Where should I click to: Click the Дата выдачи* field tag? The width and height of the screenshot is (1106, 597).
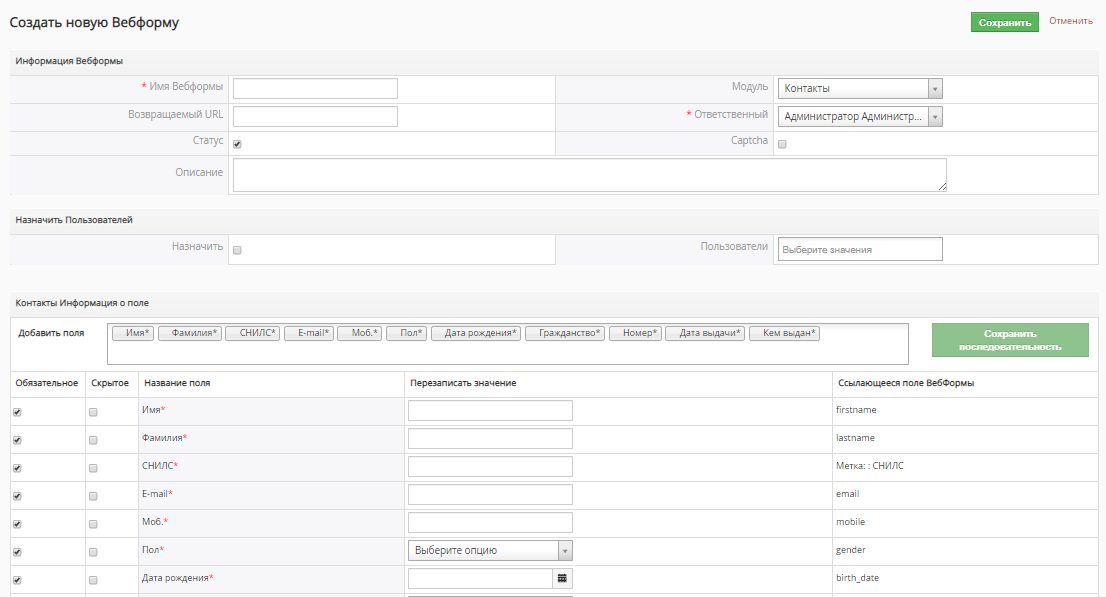click(705, 333)
